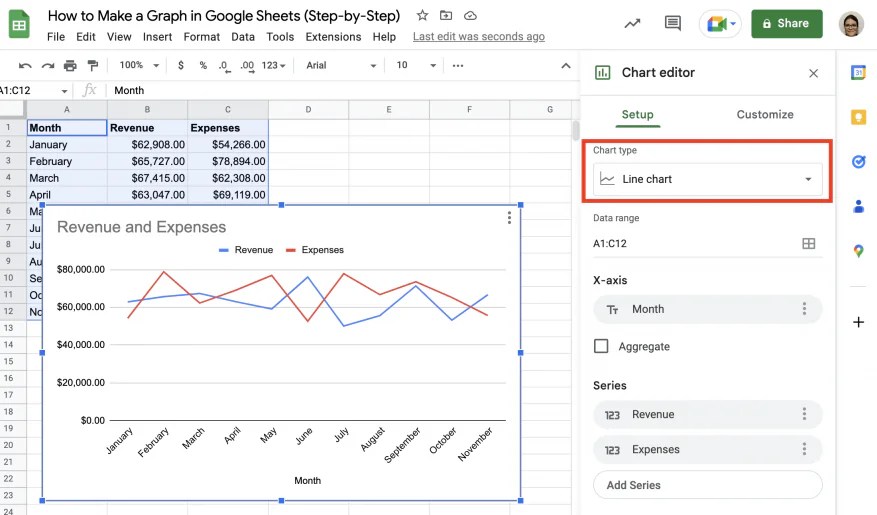Click the Move to folder icon

pos(446,15)
